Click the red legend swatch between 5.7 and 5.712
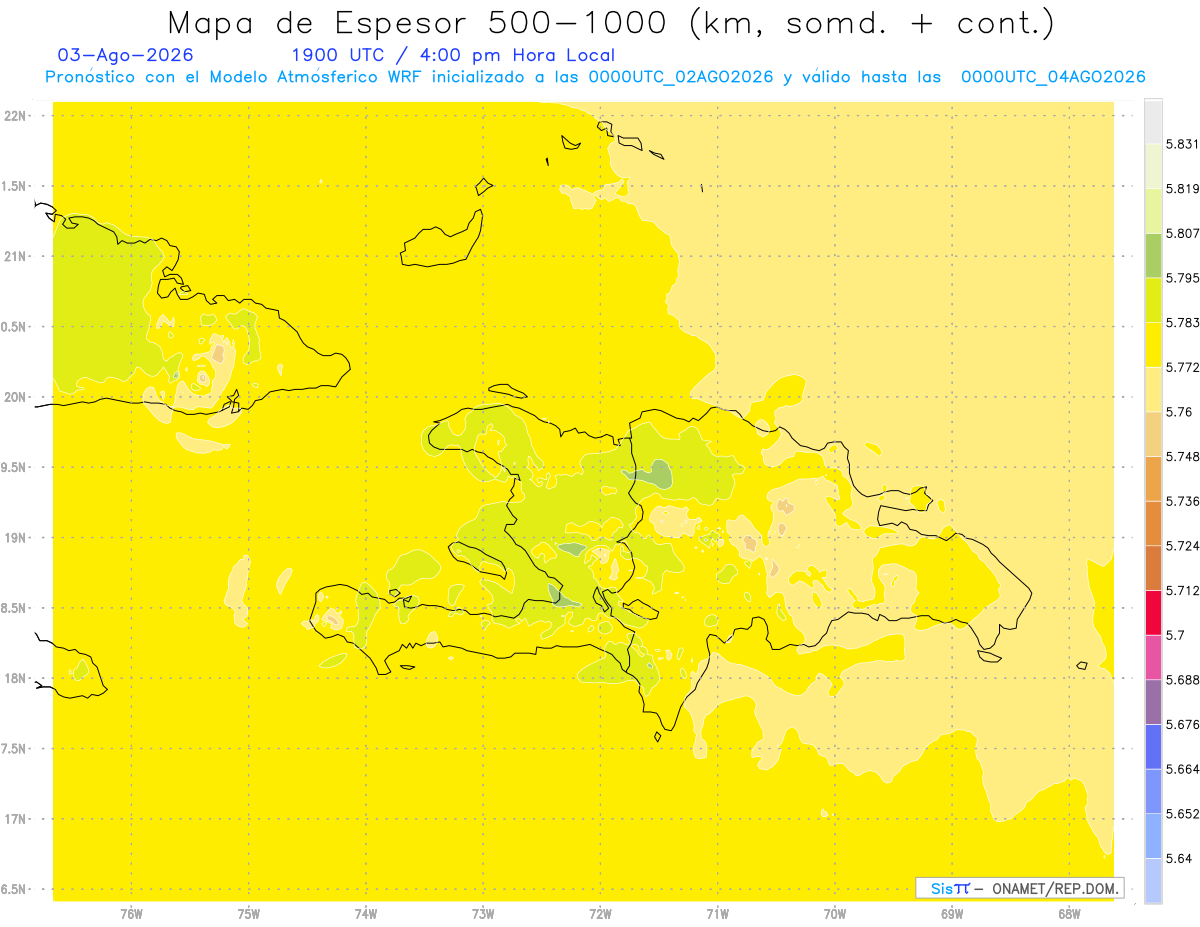 (1153, 612)
